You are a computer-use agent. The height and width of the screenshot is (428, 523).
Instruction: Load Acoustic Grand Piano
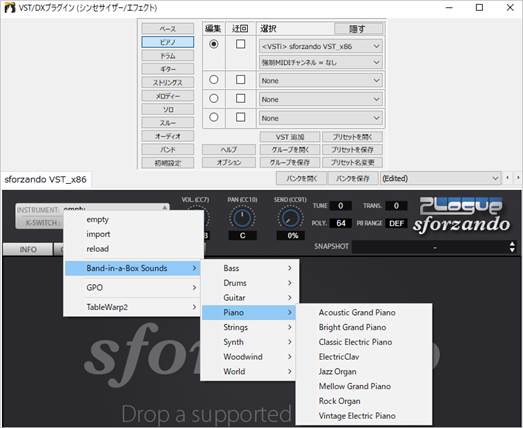point(364,313)
